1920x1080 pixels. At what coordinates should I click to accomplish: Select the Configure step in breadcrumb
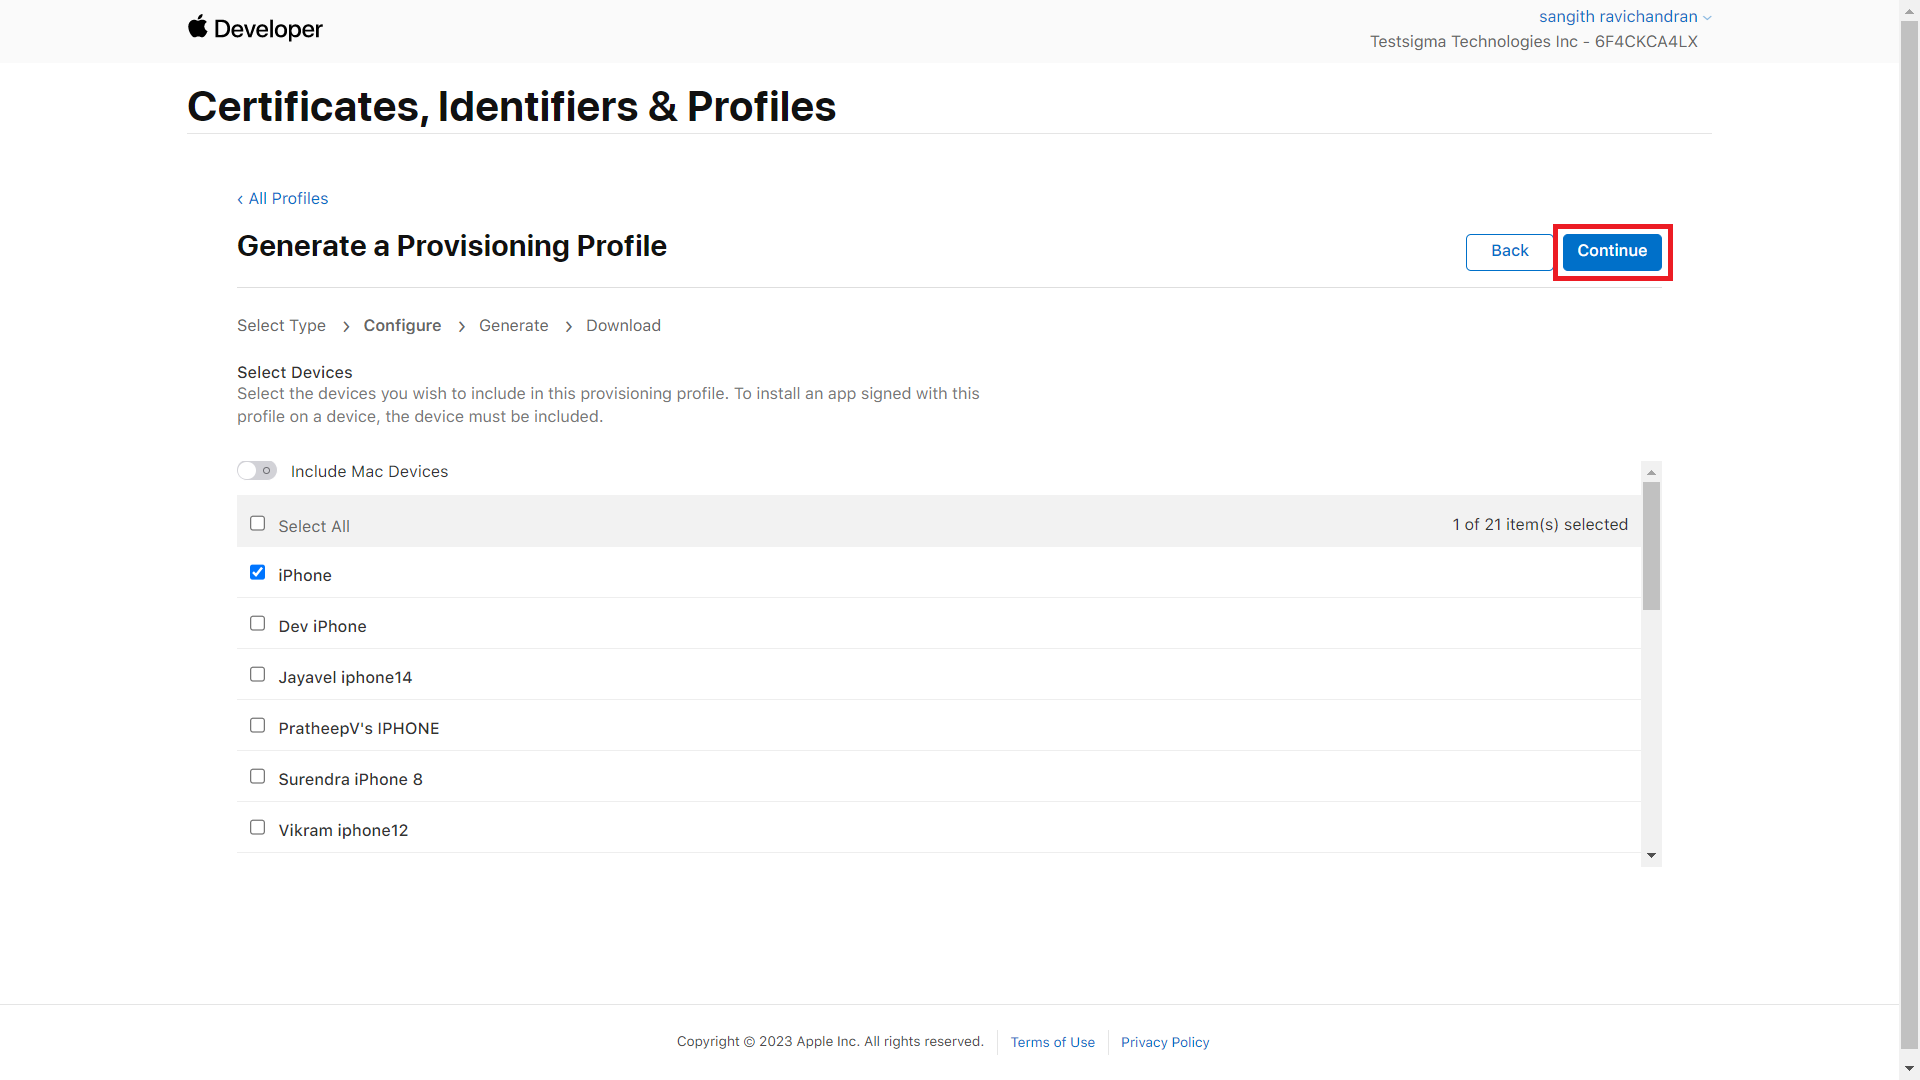pyautogui.click(x=404, y=324)
